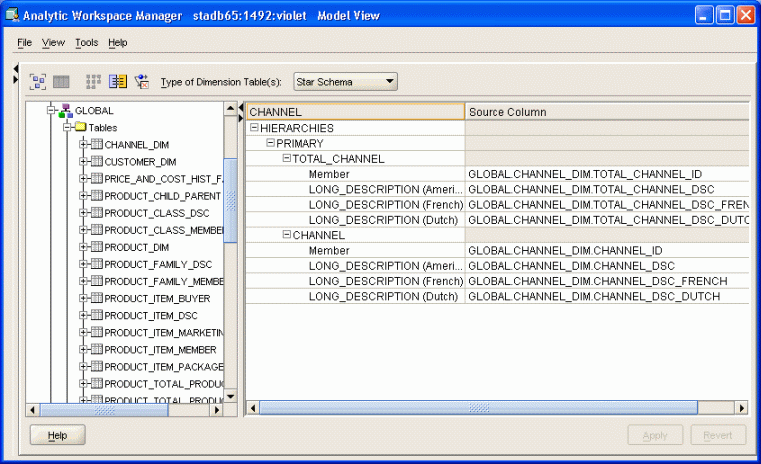Expand the CUSTOMER_DIM table node
Screen dimensions: 761x464
(84, 162)
